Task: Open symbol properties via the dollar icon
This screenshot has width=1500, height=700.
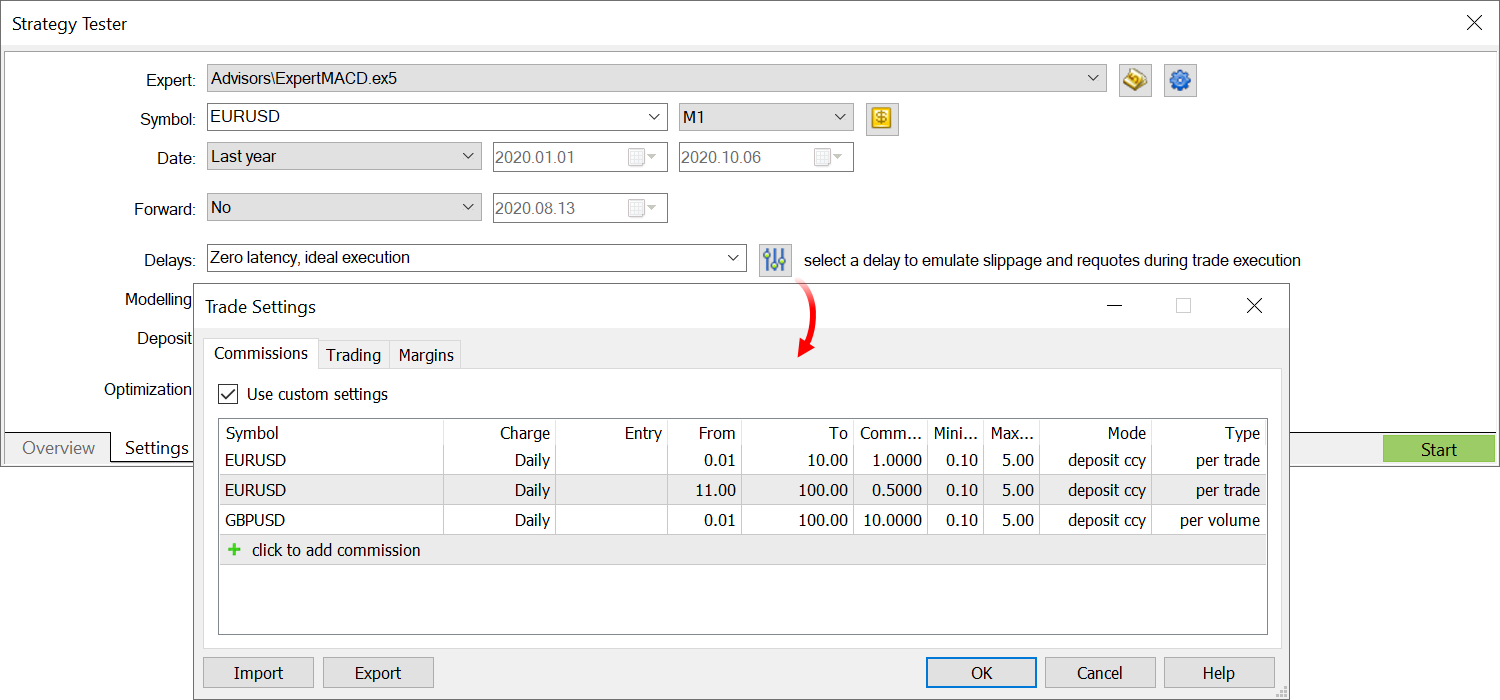Action: tap(881, 117)
